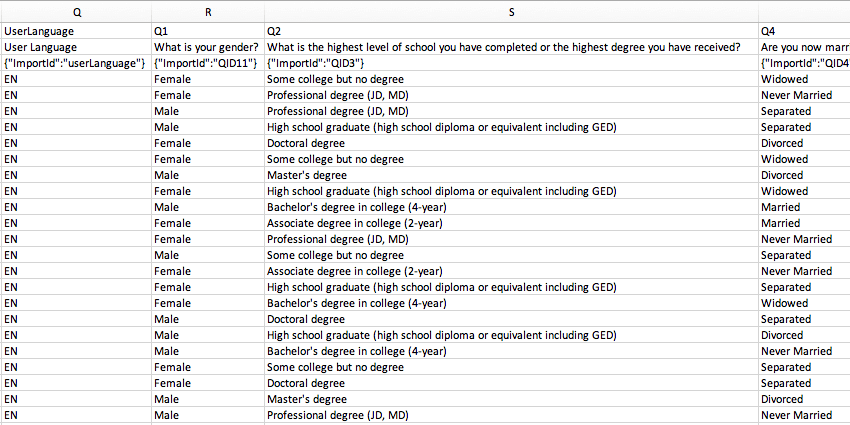Select first 'Associate degree in college (2-year)' cell

(511, 223)
